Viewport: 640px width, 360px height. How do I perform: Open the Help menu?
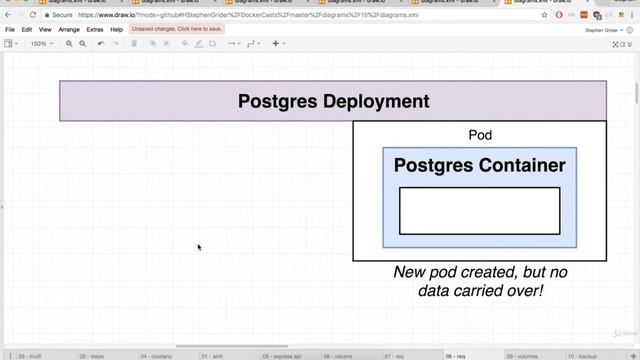coord(116,29)
